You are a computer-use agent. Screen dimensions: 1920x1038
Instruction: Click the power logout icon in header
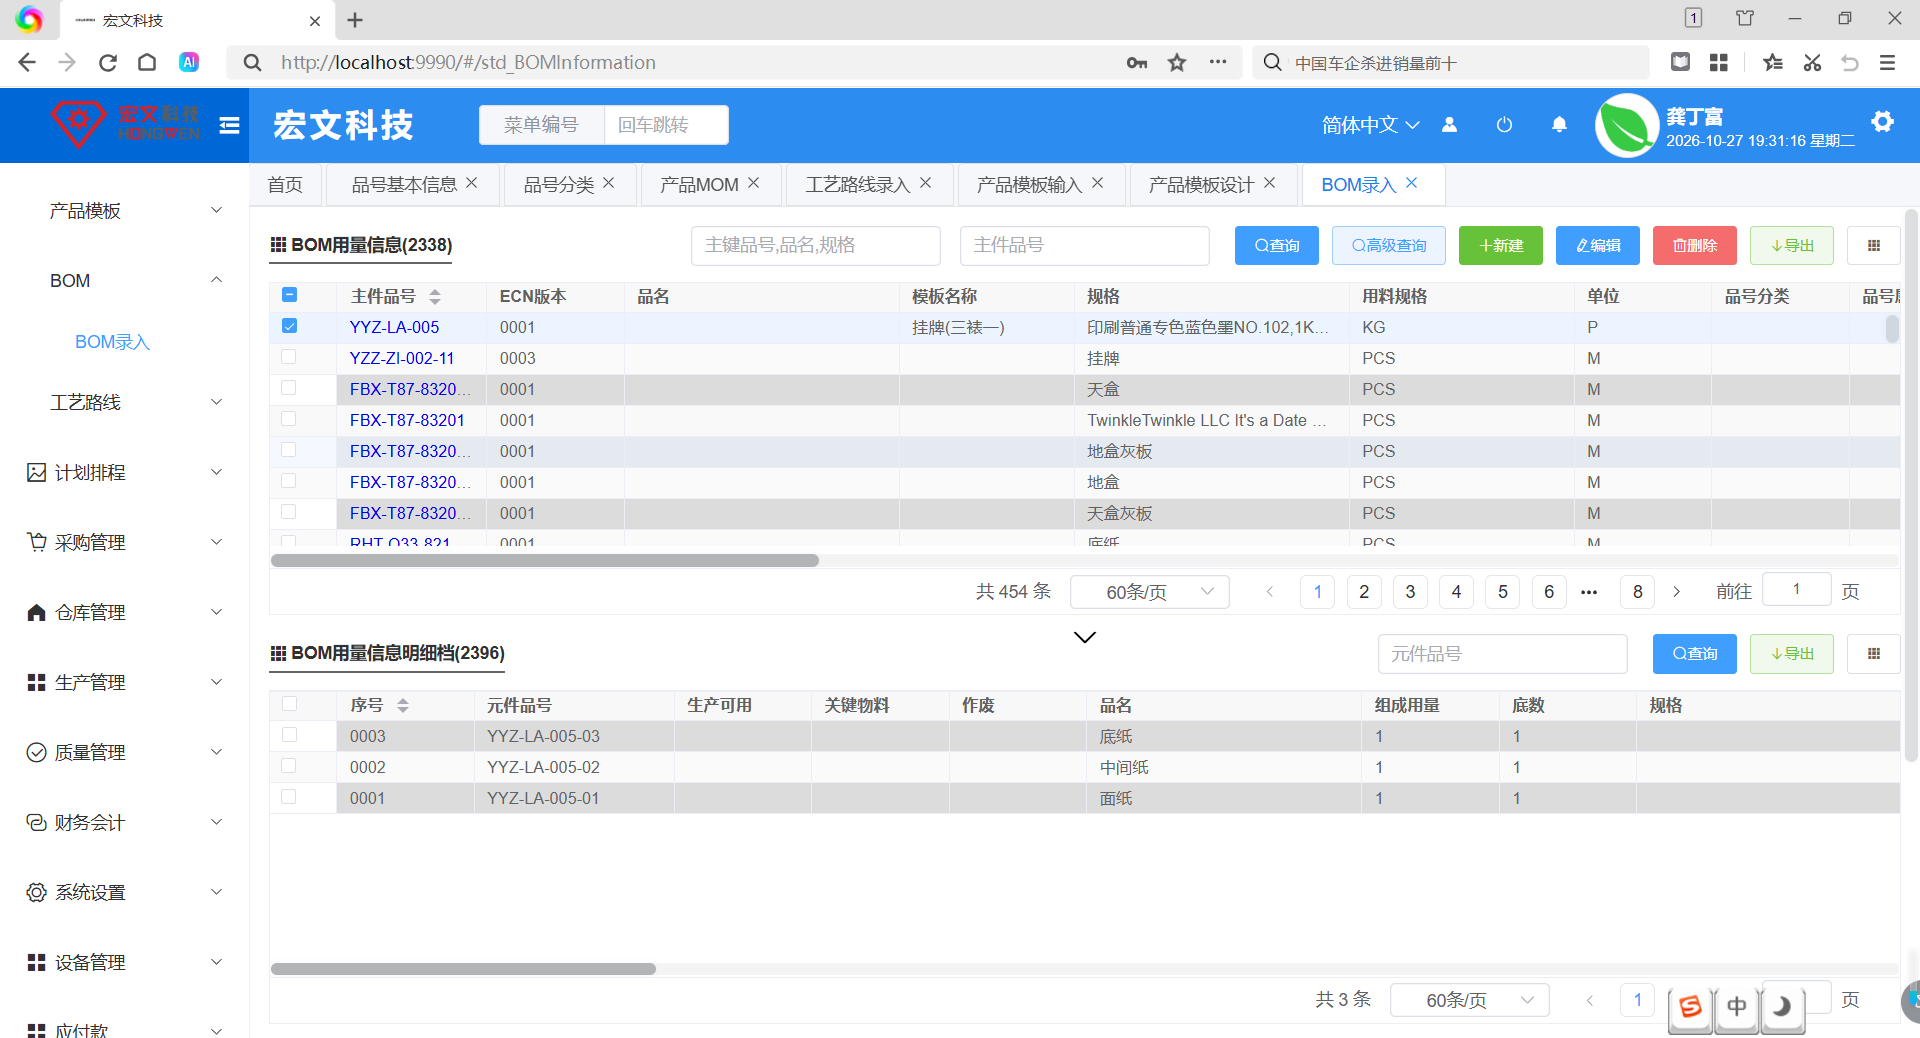[x=1504, y=125]
